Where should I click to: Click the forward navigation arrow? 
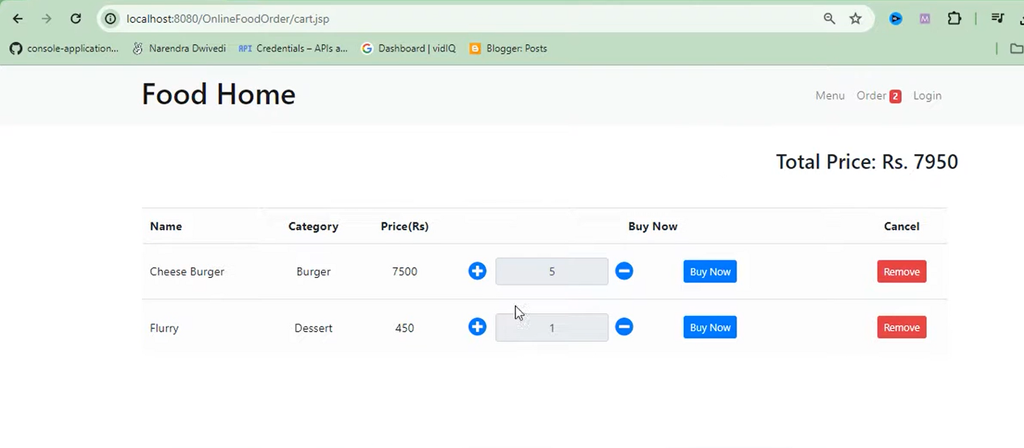click(46, 19)
